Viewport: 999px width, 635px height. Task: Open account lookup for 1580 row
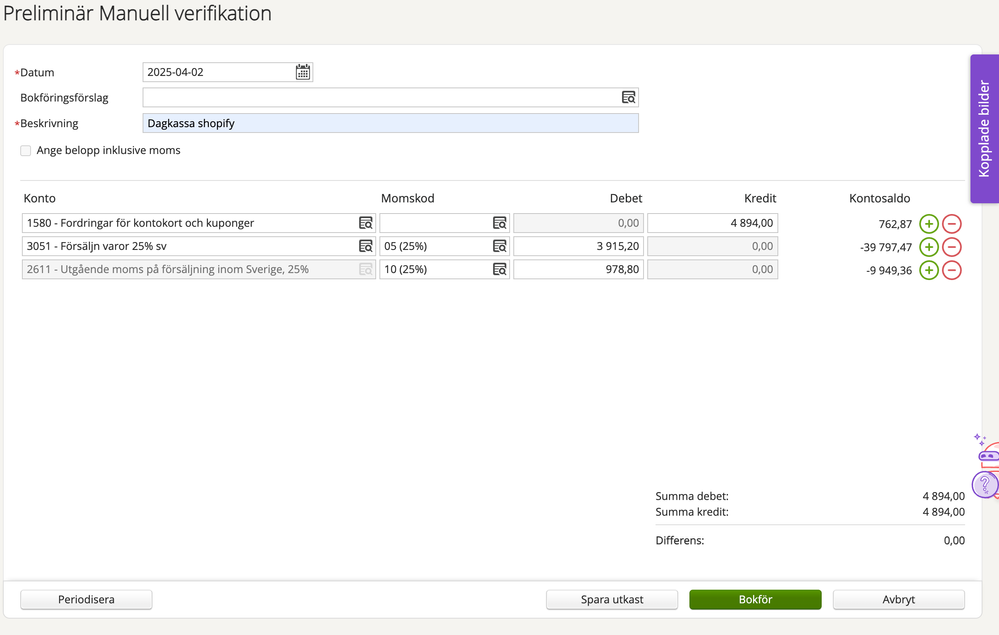pos(365,223)
